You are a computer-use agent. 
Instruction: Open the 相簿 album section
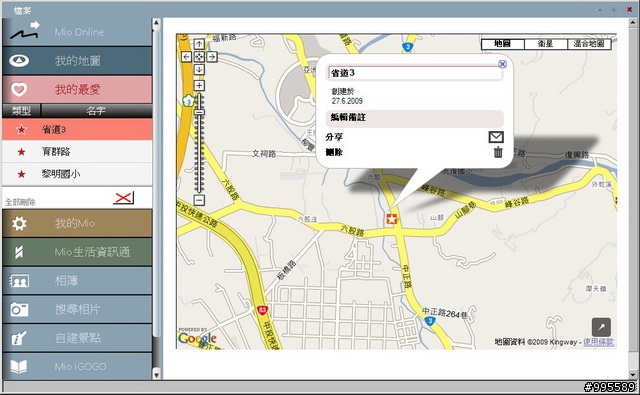coord(77,280)
